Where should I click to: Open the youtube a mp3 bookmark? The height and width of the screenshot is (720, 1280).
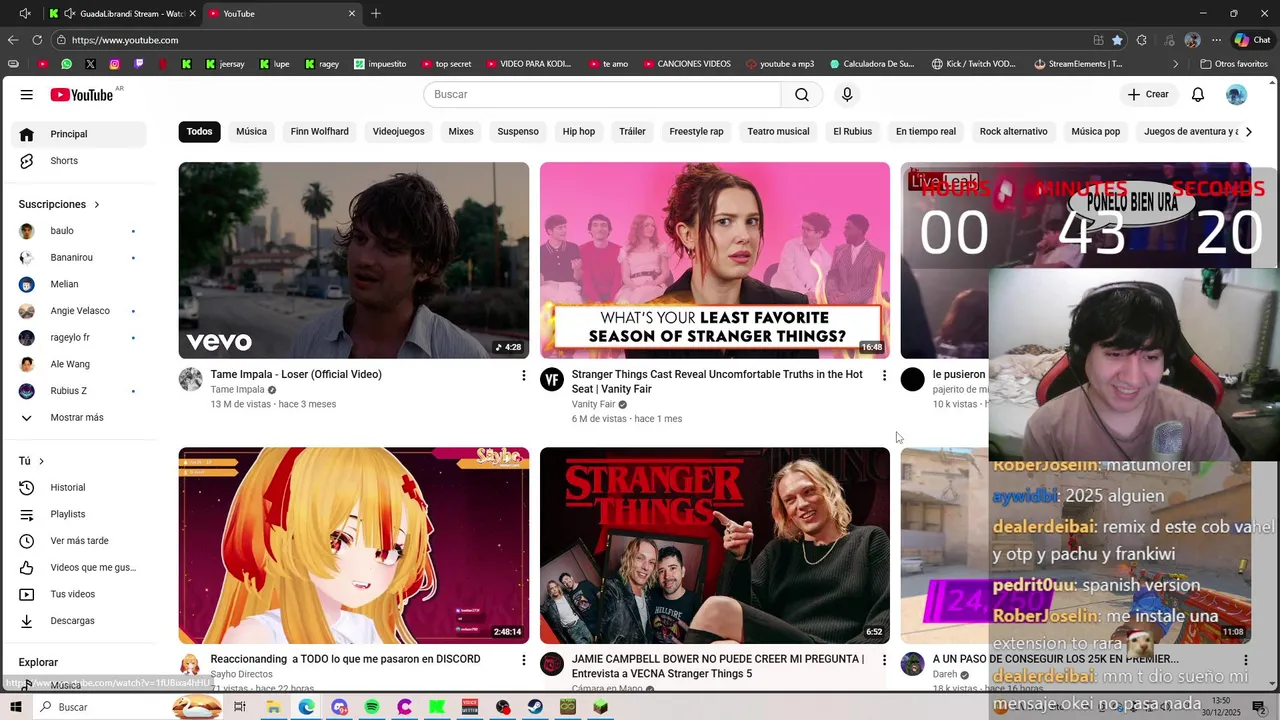(x=780, y=64)
